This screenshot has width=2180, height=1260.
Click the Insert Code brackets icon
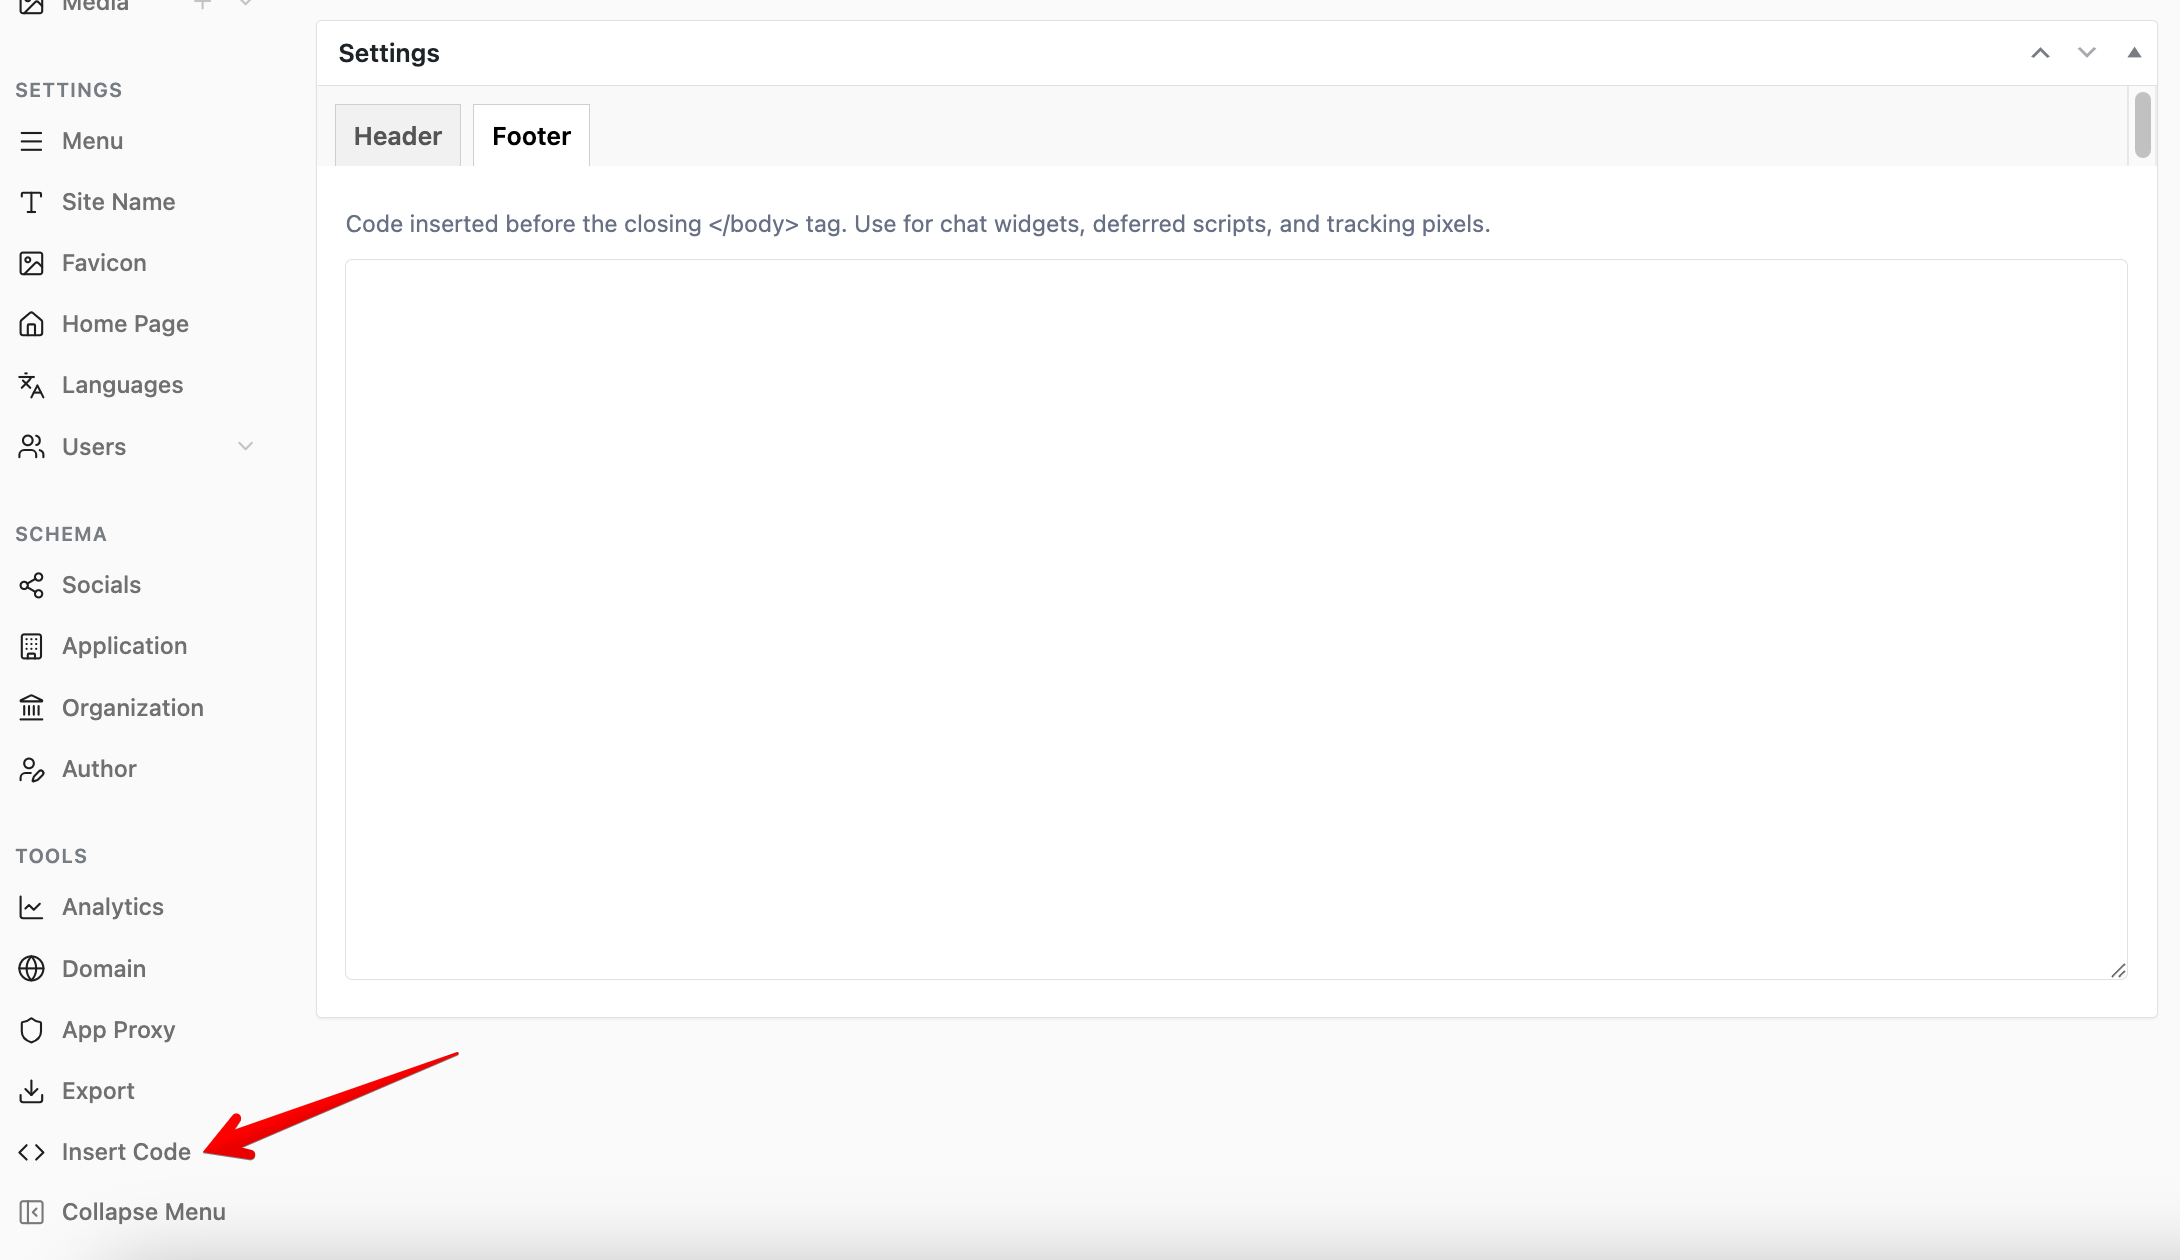pos(31,1152)
